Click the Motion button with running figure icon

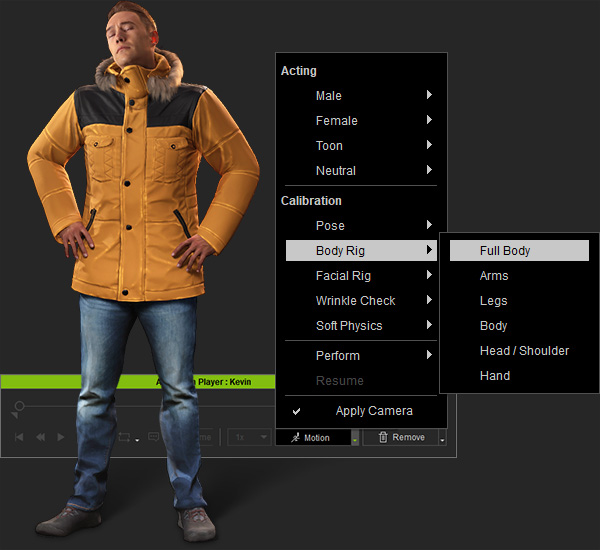(x=311, y=437)
